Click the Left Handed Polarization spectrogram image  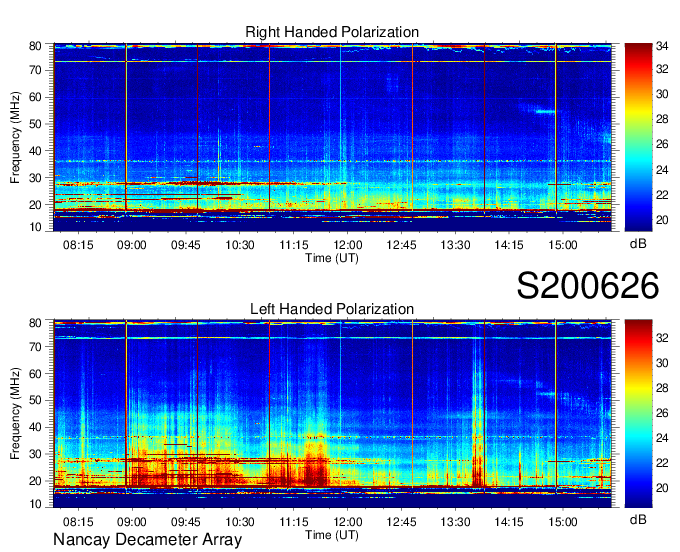332,414
